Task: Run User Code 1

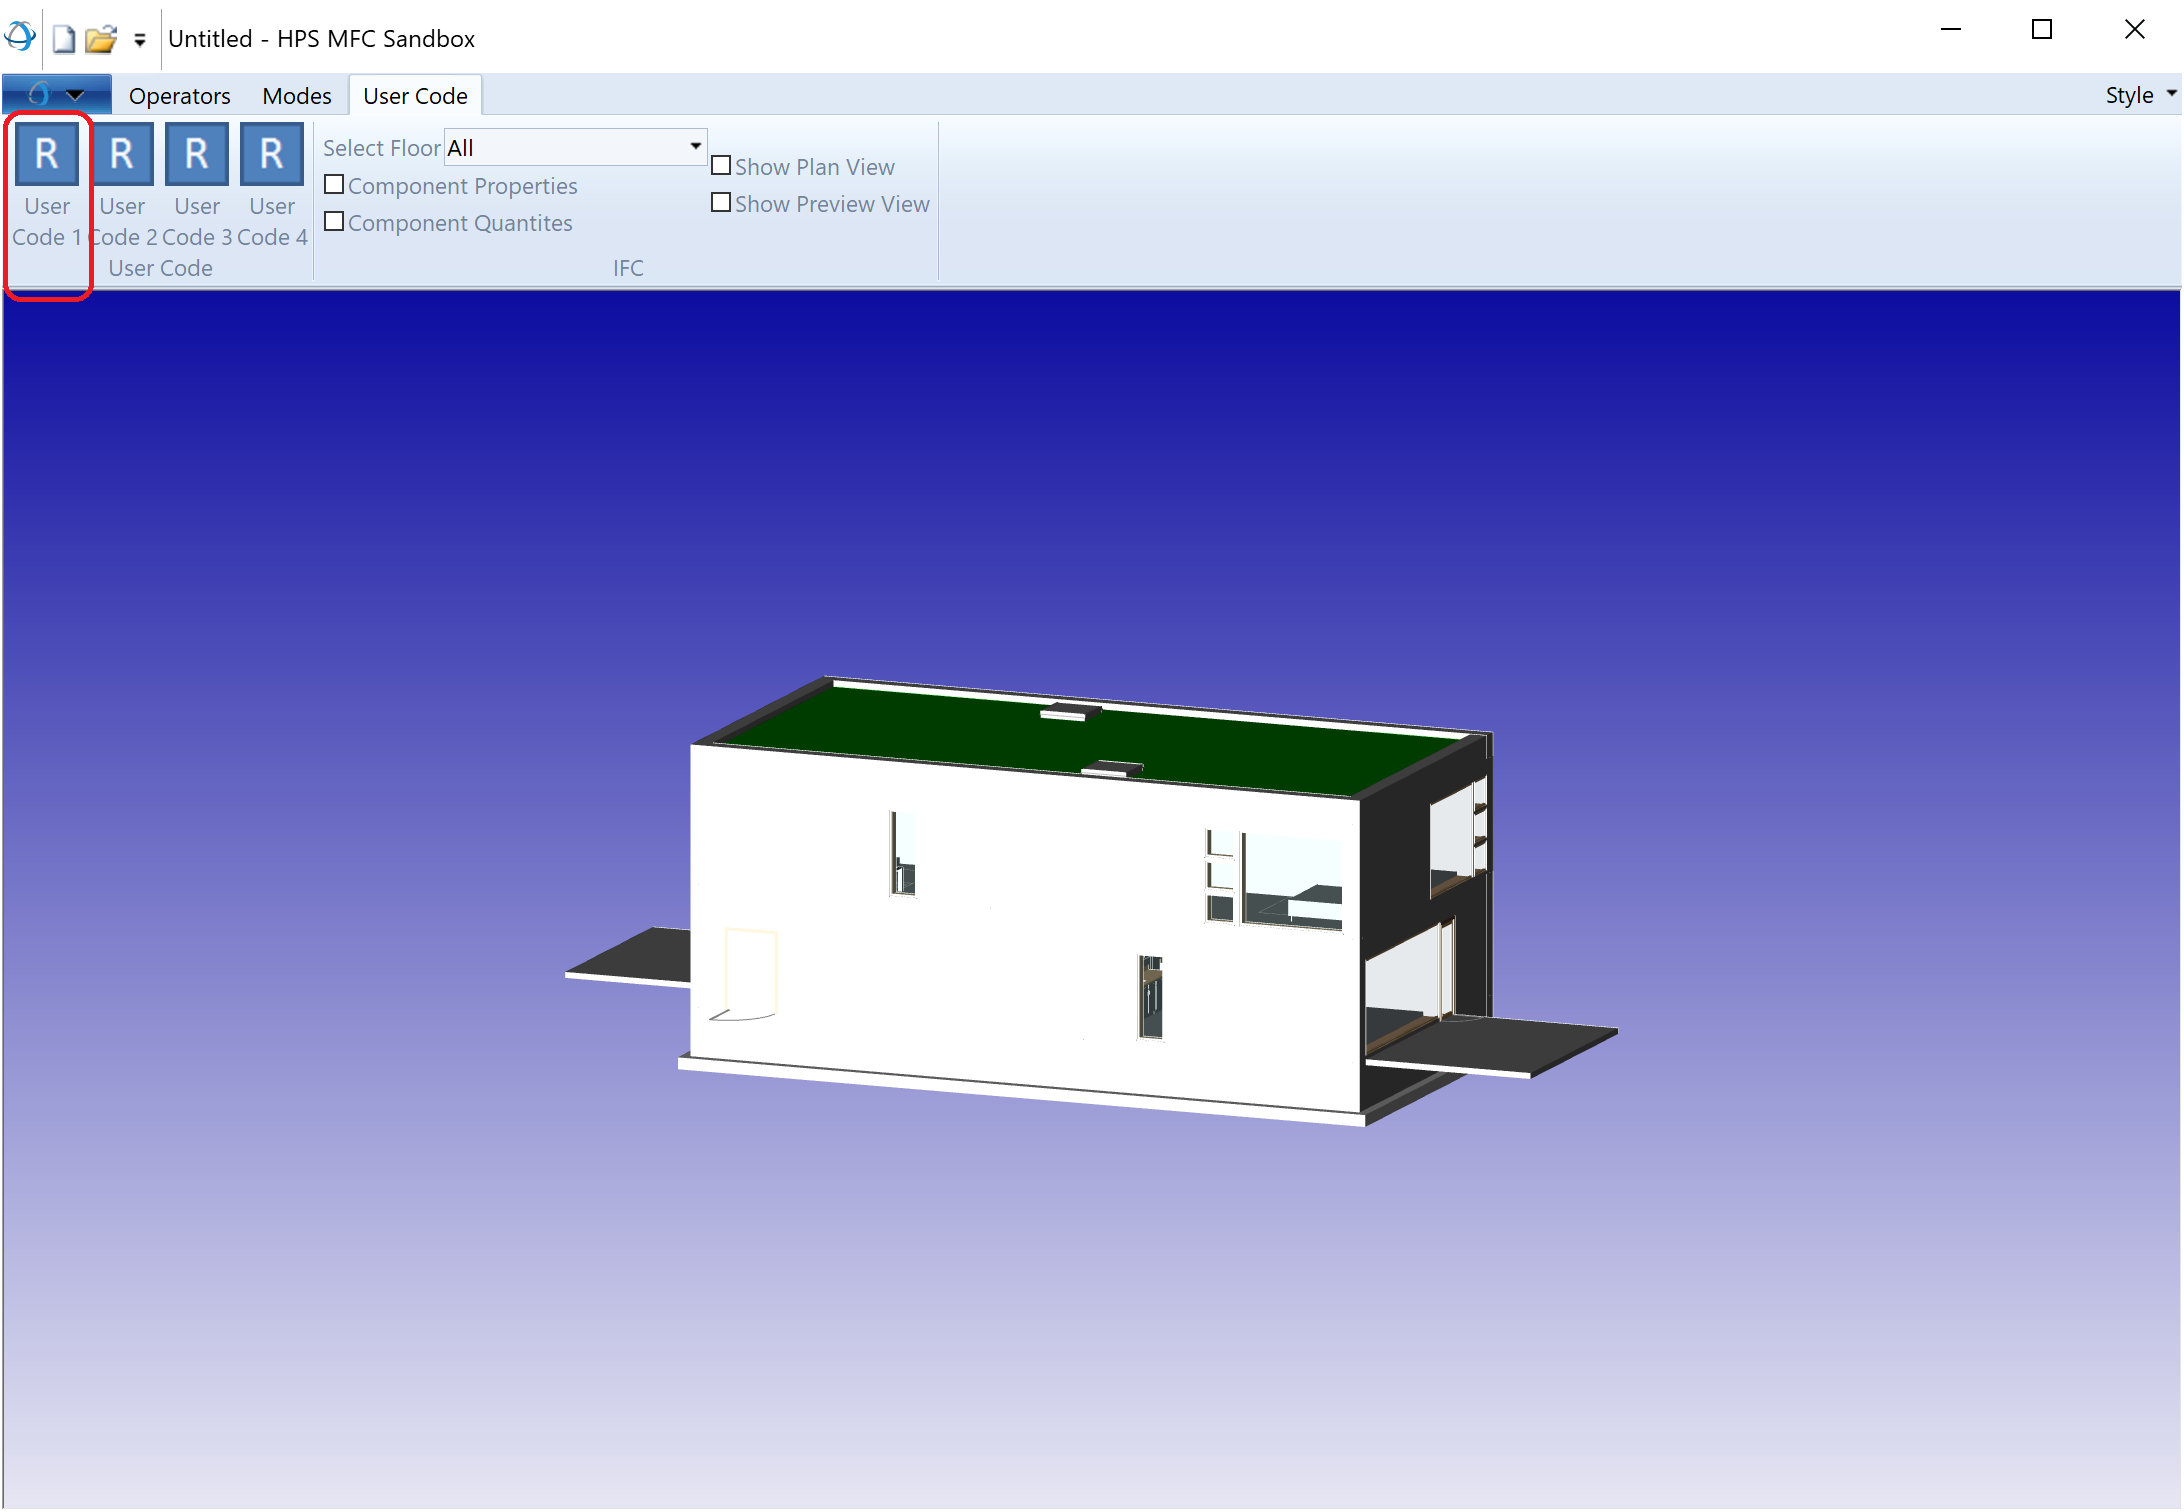Action: pos(47,185)
